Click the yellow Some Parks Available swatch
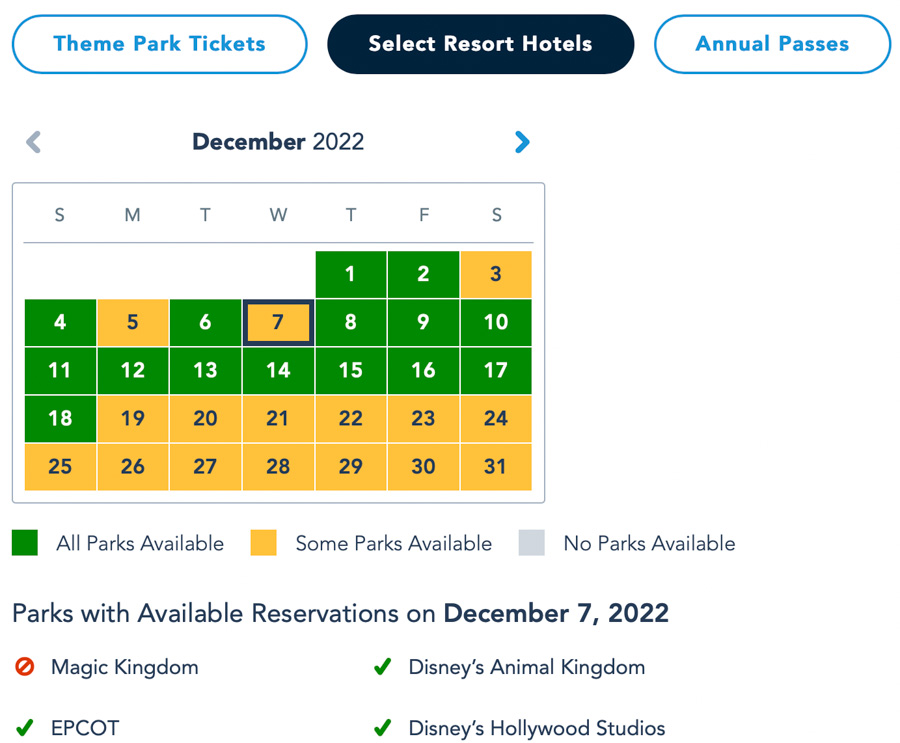 (x=264, y=543)
